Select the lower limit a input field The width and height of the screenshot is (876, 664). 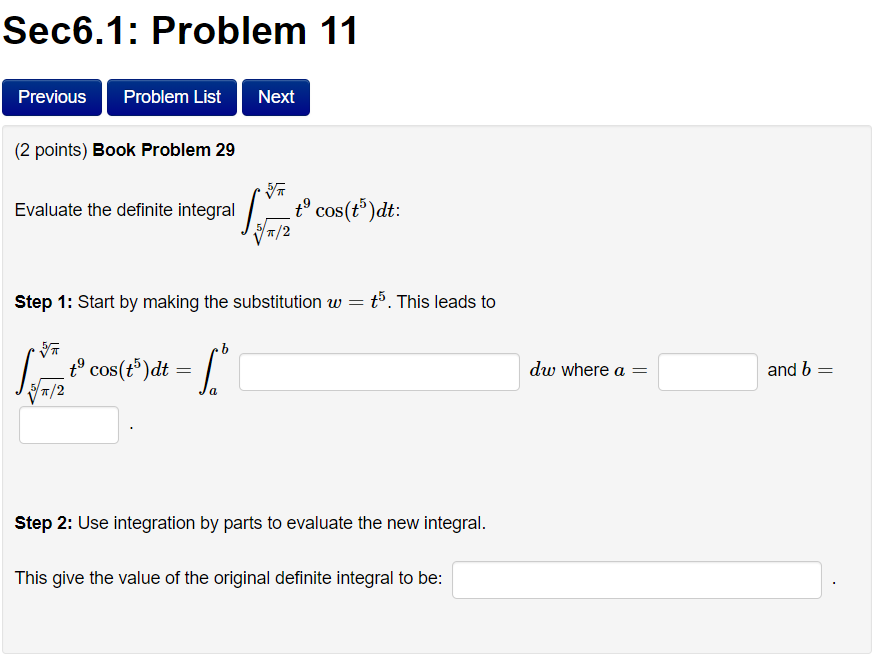coord(707,371)
